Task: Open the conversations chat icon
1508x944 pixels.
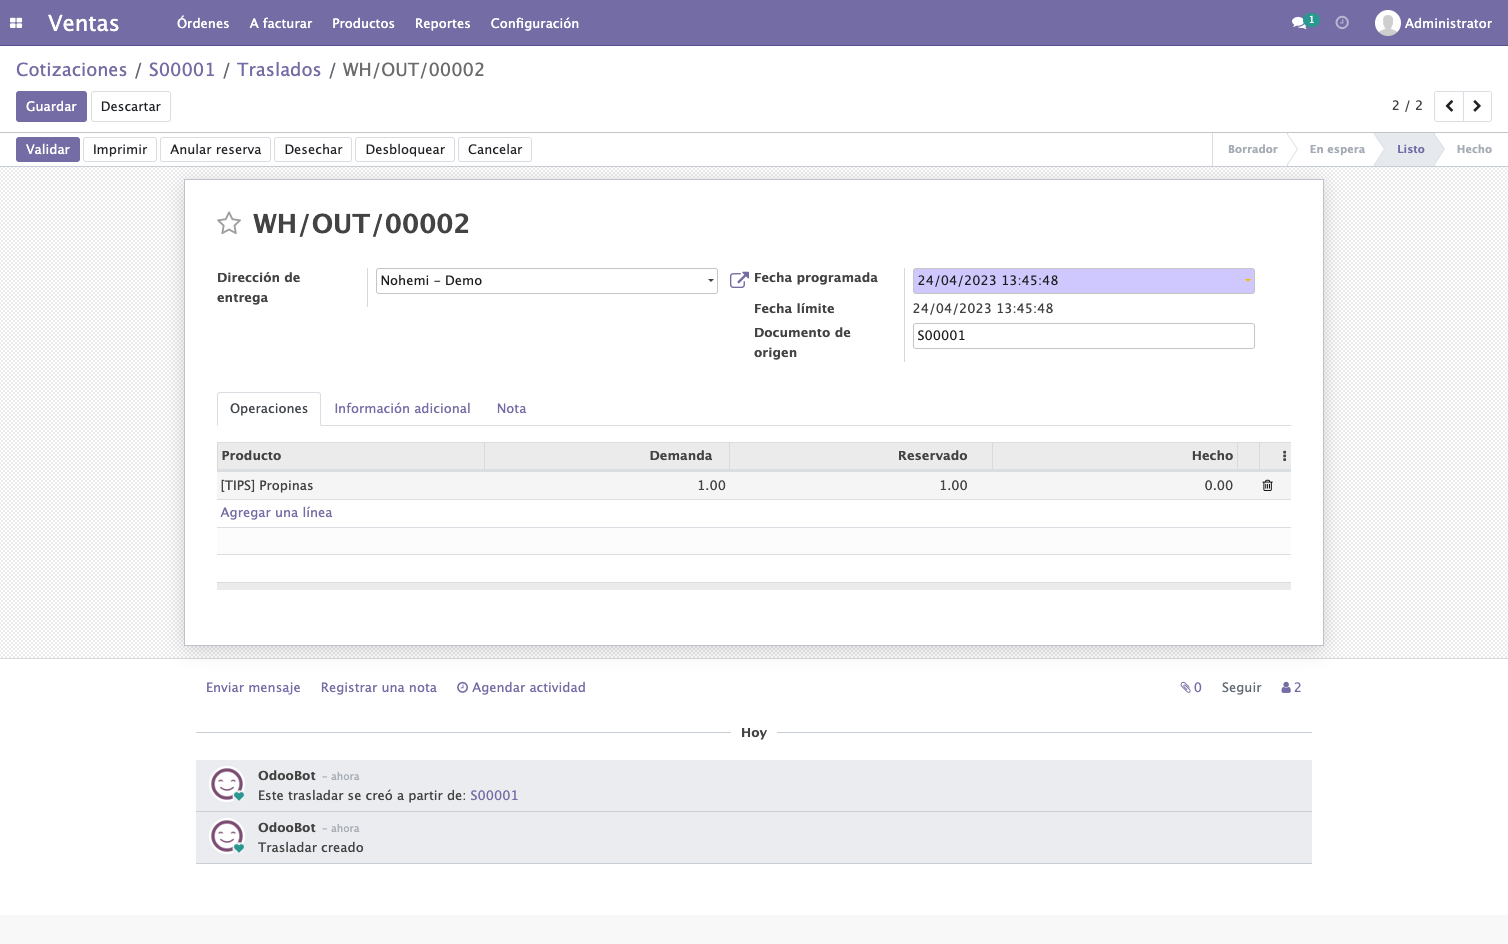Action: [x=1299, y=23]
